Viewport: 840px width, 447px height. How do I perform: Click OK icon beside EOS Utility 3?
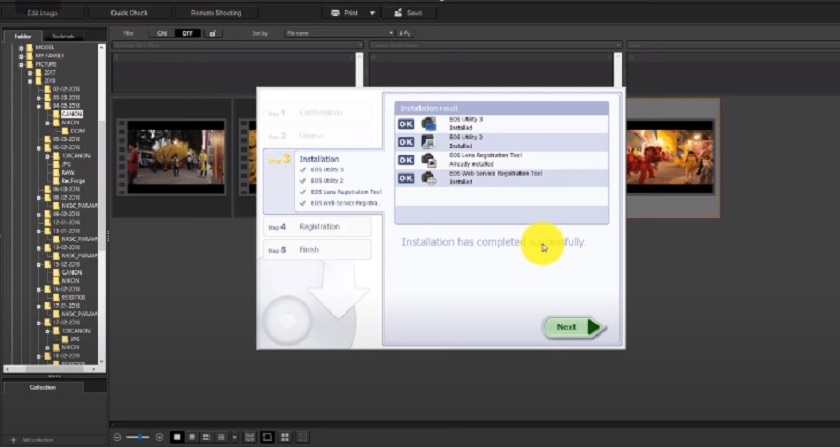tap(406, 124)
